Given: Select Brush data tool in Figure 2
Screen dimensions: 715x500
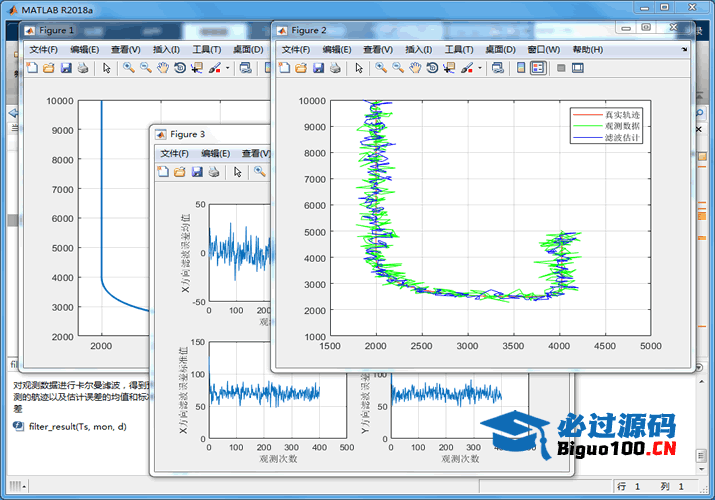Looking at the screenshot, I should click(467, 68).
